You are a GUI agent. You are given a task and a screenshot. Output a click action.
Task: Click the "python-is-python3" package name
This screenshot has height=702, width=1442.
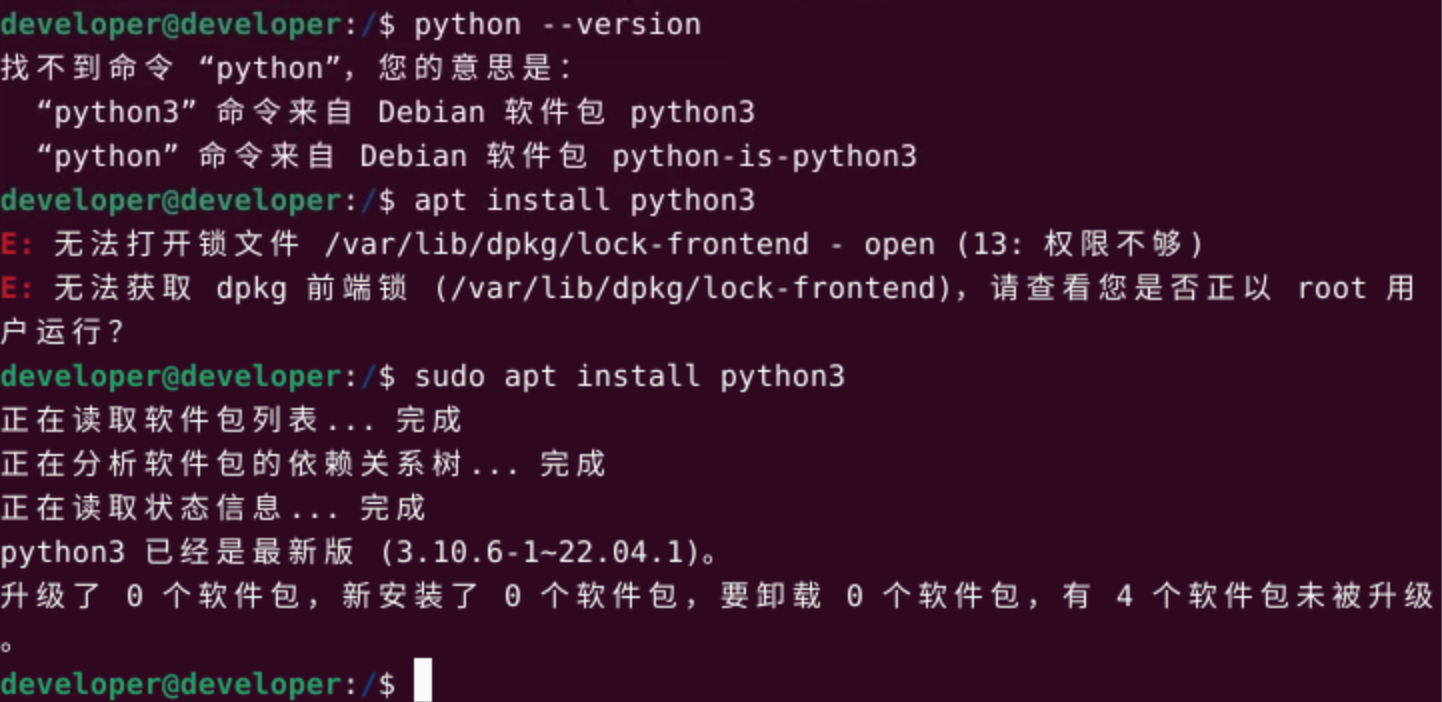point(764,156)
